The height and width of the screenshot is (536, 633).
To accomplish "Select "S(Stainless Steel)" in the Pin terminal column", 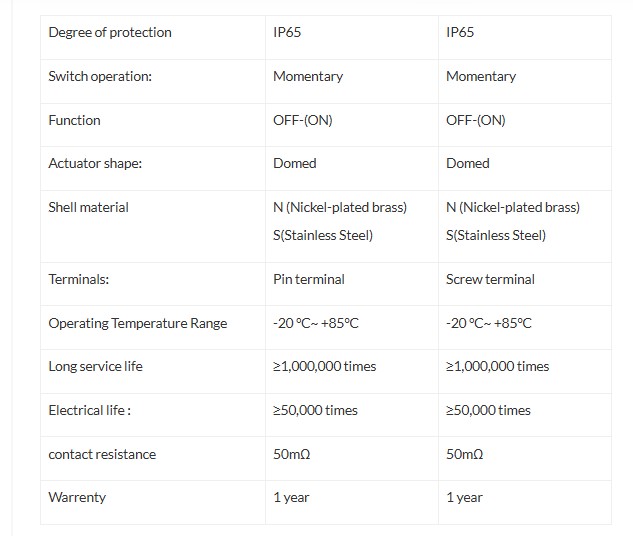I will [323, 235].
